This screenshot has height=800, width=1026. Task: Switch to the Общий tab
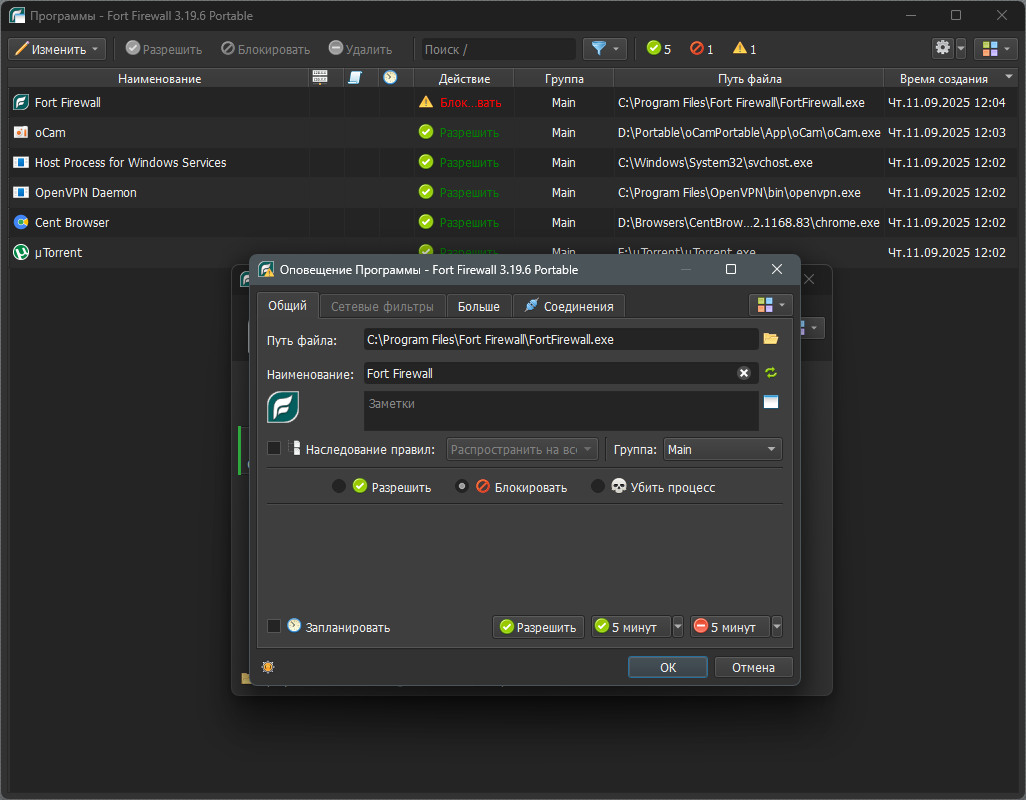[x=287, y=305]
